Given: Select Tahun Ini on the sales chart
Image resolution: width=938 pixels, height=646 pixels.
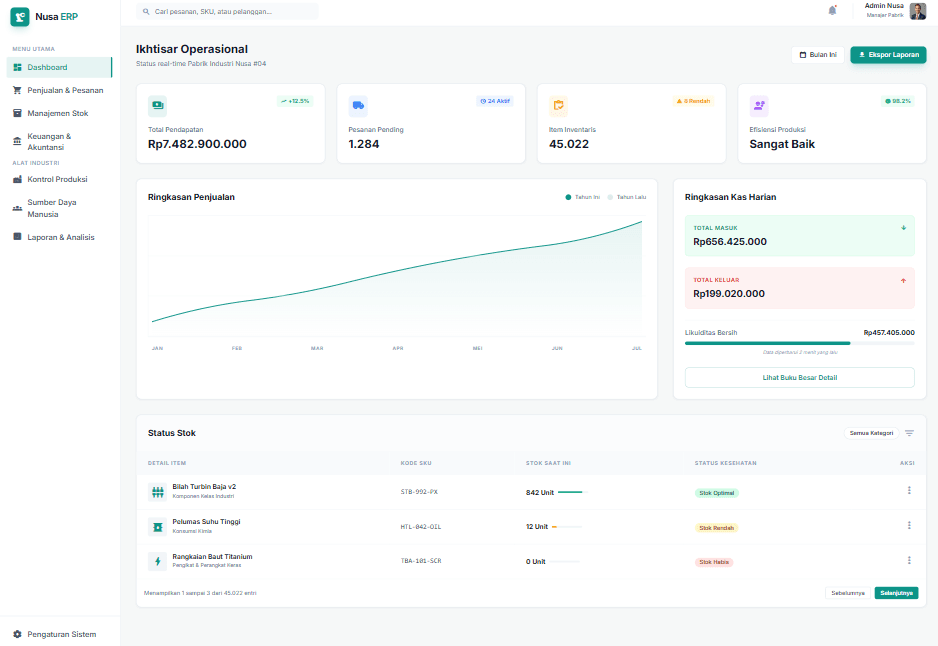Looking at the screenshot, I should pos(583,197).
